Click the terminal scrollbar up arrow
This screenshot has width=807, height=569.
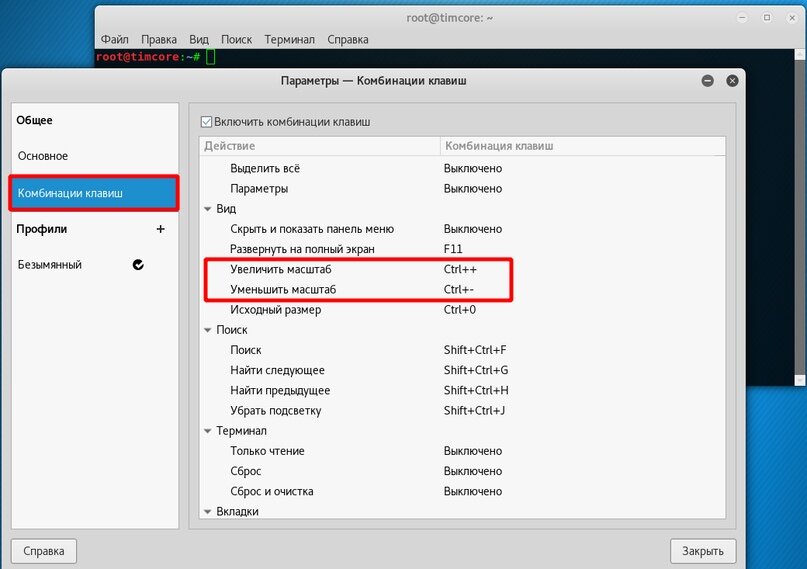(800, 54)
